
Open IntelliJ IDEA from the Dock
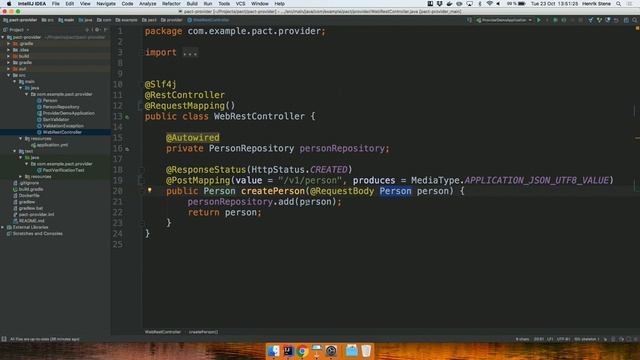click(288, 351)
